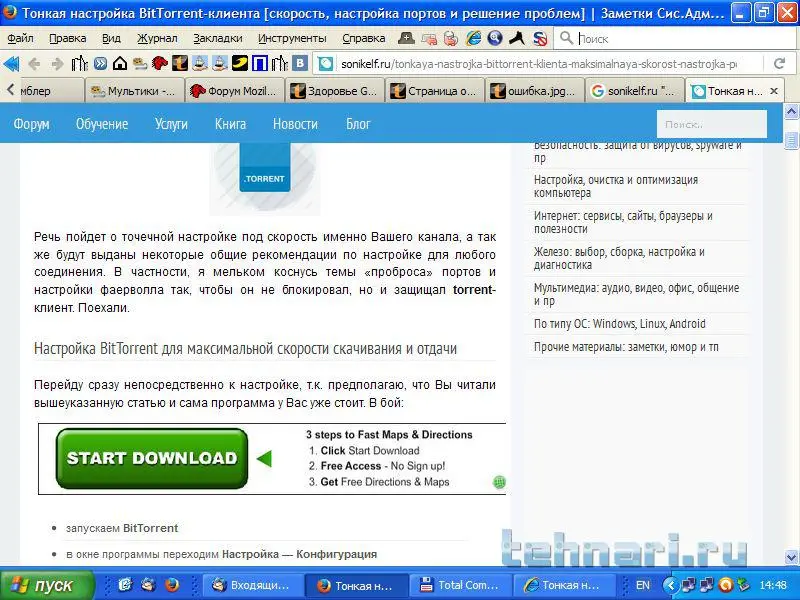Image resolution: width=800 pixels, height=600 pixels.
Task: Launch Firefox from the quick launch bar
Action: point(172,584)
